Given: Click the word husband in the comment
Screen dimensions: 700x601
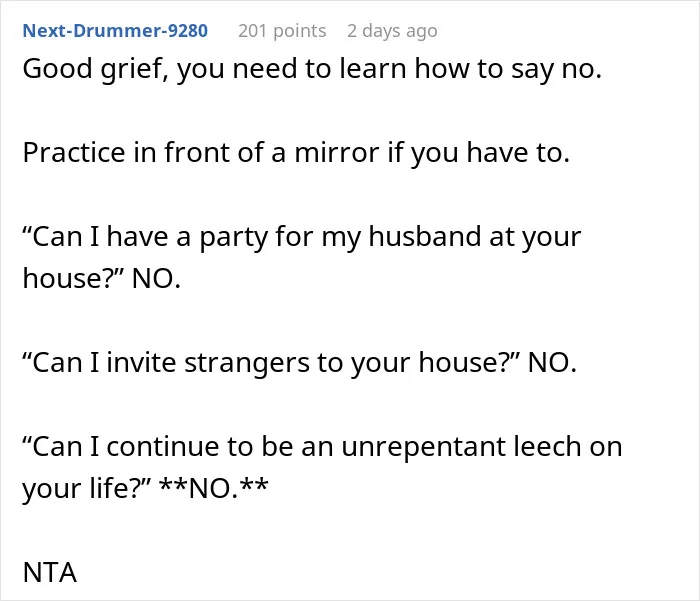Looking at the screenshot, I should 424,237.
